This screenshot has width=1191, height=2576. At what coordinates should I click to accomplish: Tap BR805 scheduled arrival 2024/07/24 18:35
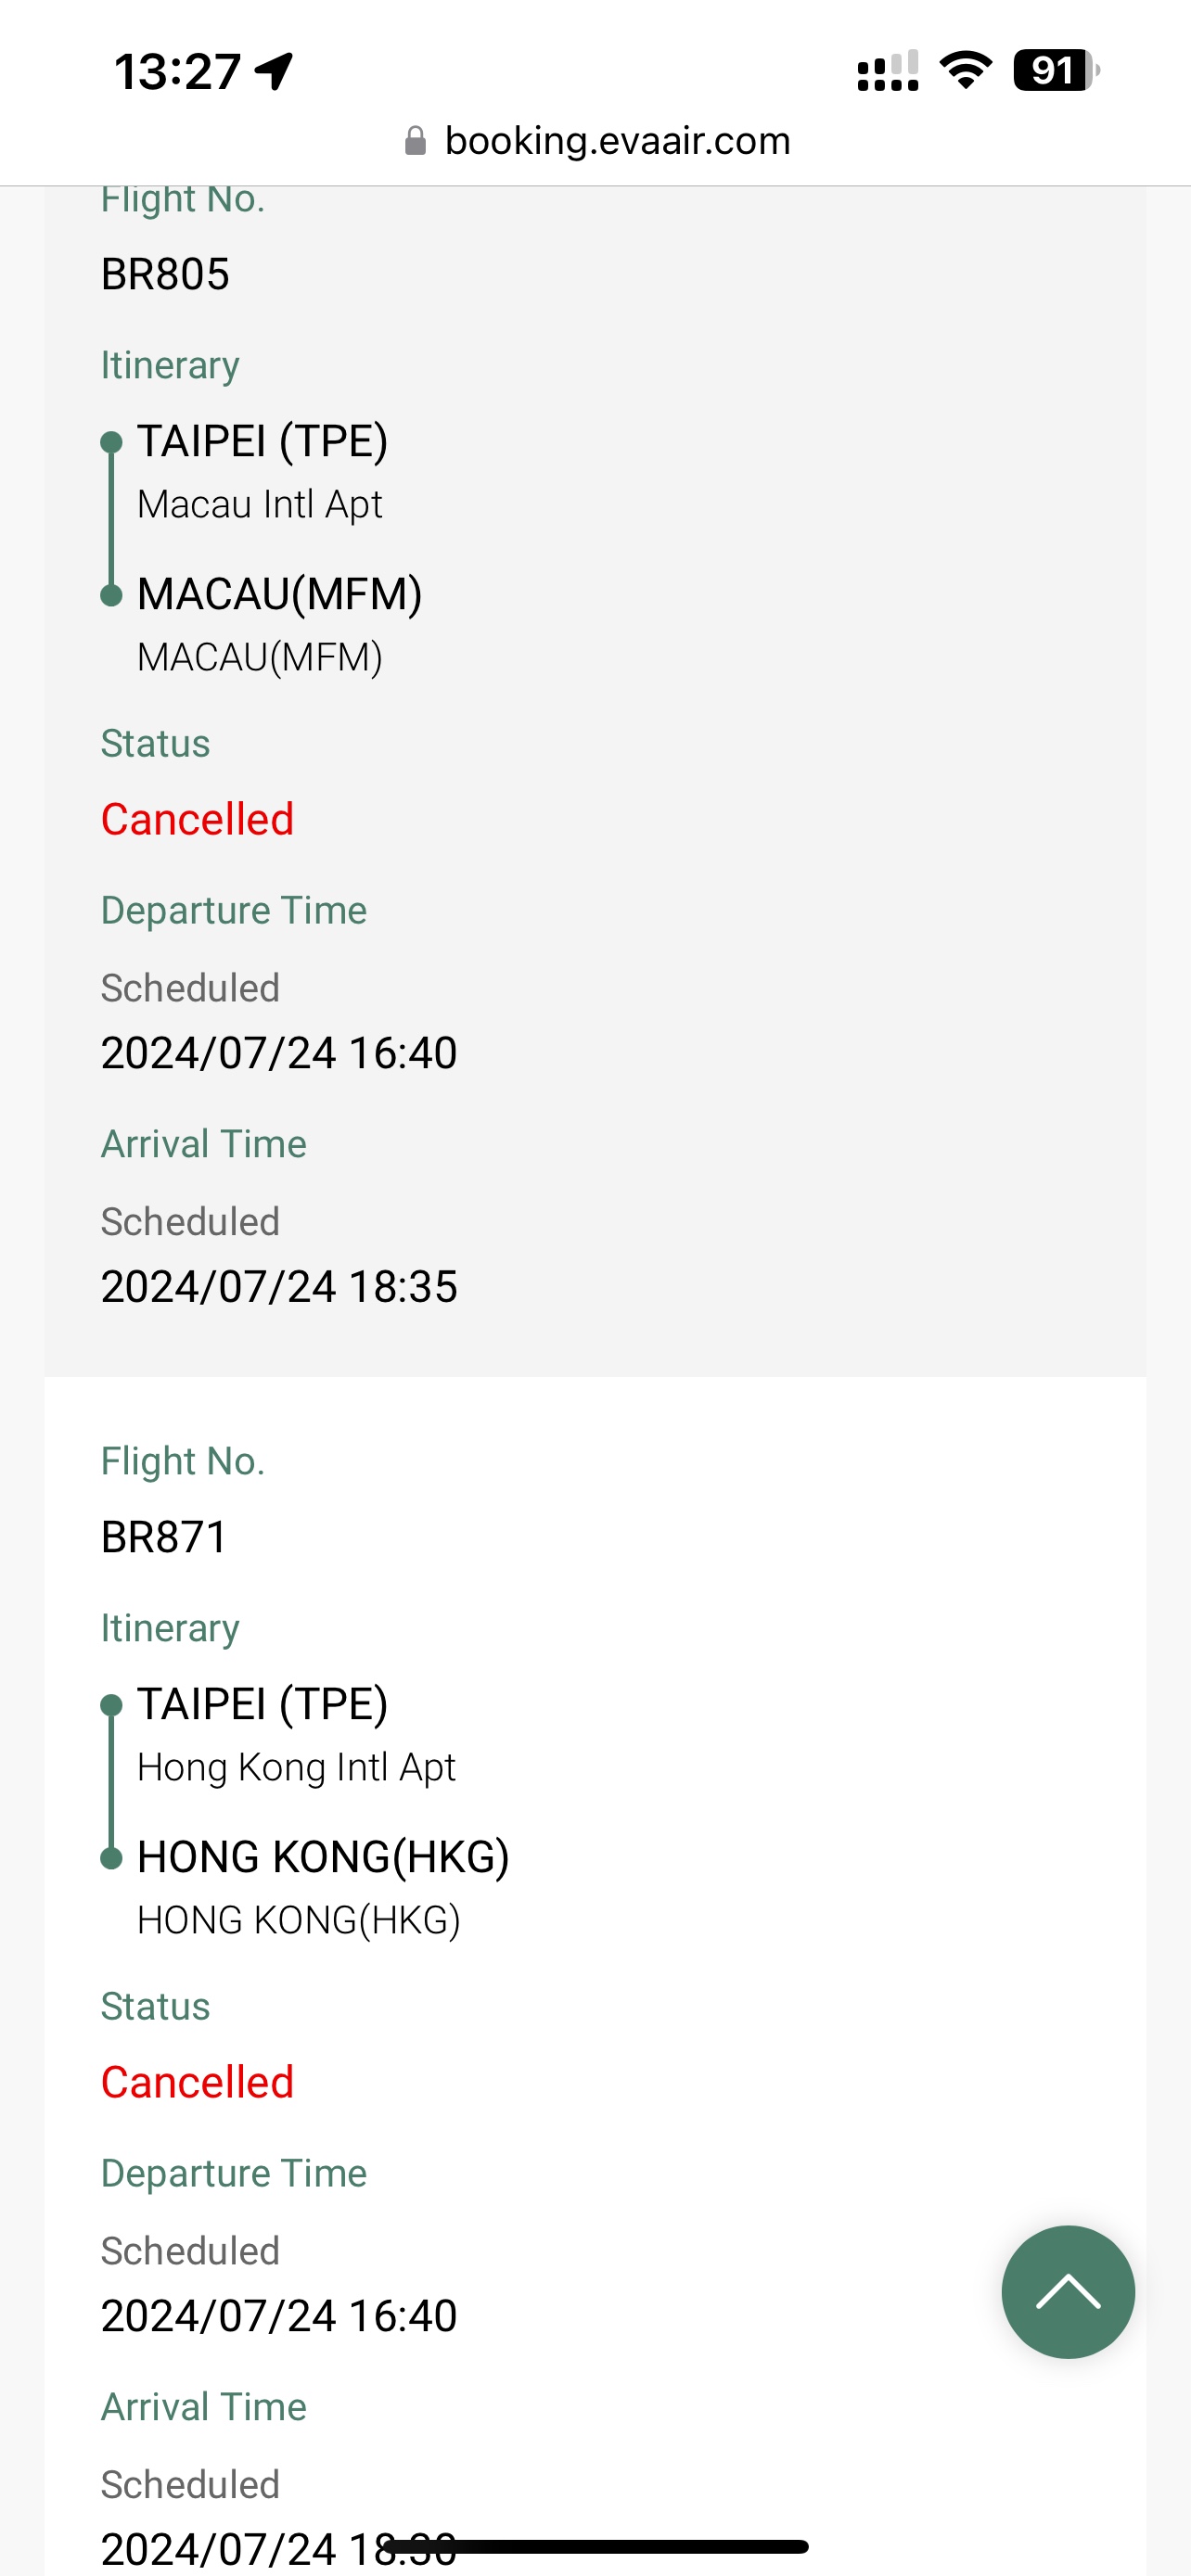click(x=279, y=1287)
